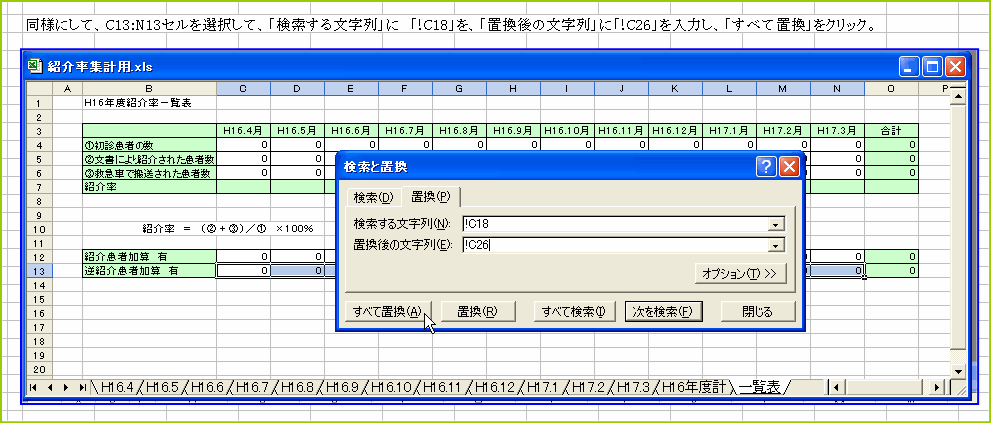Select row 7 header

[x=39, y=187]
